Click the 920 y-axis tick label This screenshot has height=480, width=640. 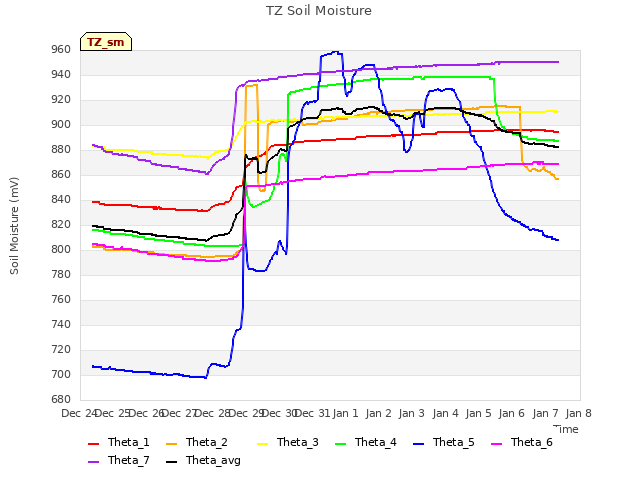pos(61,100)
